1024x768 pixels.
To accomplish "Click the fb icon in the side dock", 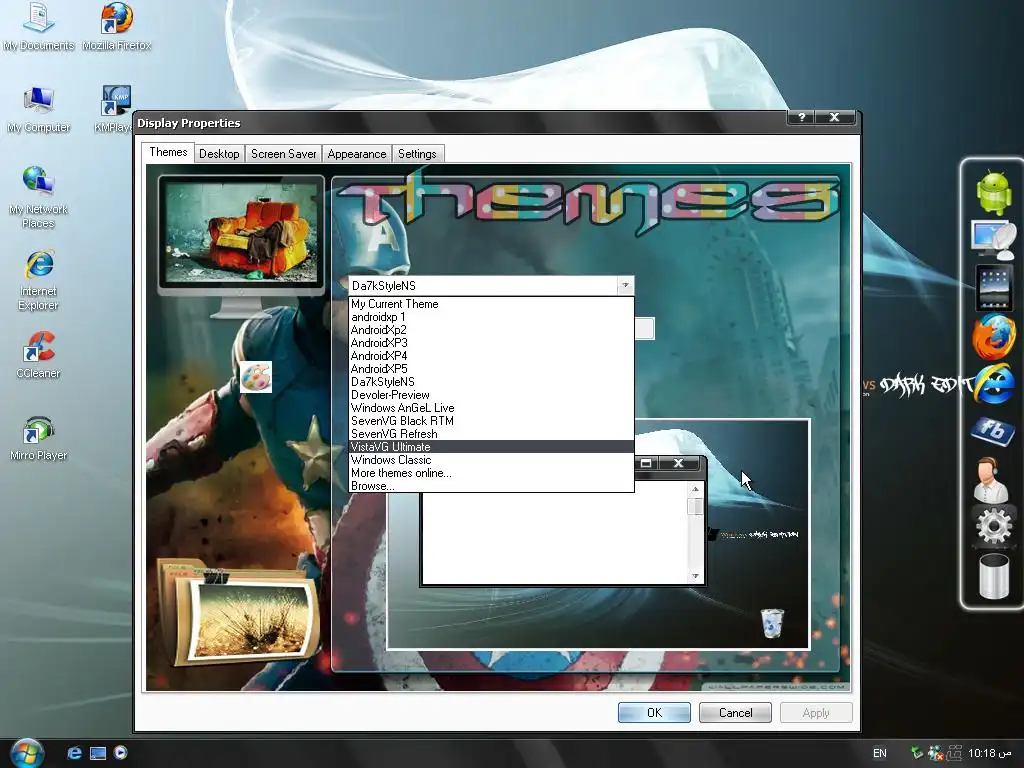I will coord(993,430).
